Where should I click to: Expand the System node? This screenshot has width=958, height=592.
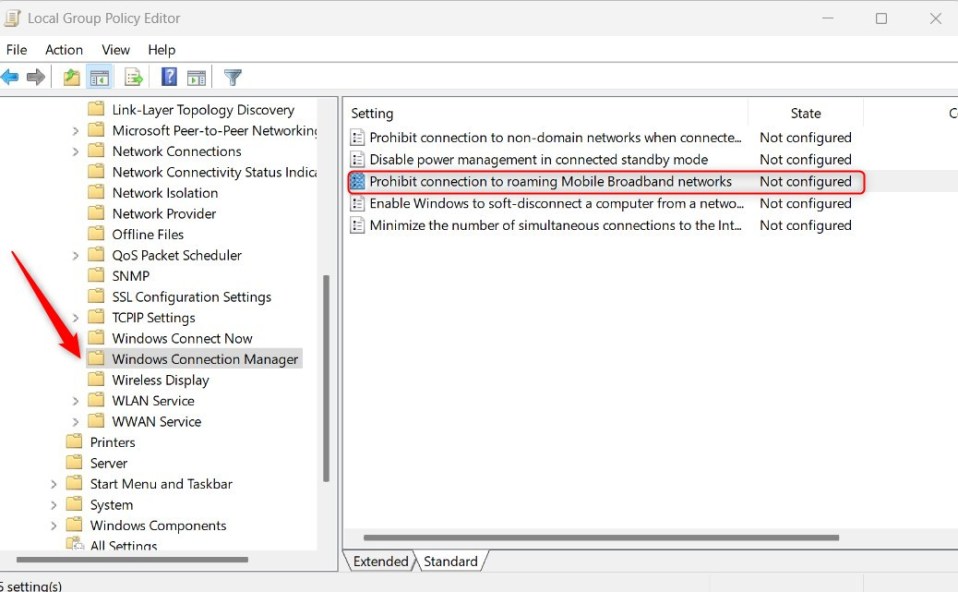[x=53, y=505]
